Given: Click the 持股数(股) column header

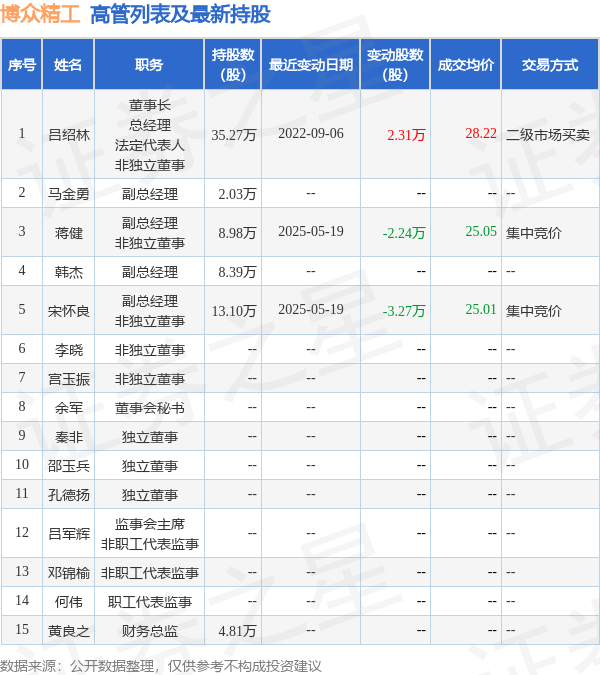Looking at the screenshot, I should click(233, 65).
